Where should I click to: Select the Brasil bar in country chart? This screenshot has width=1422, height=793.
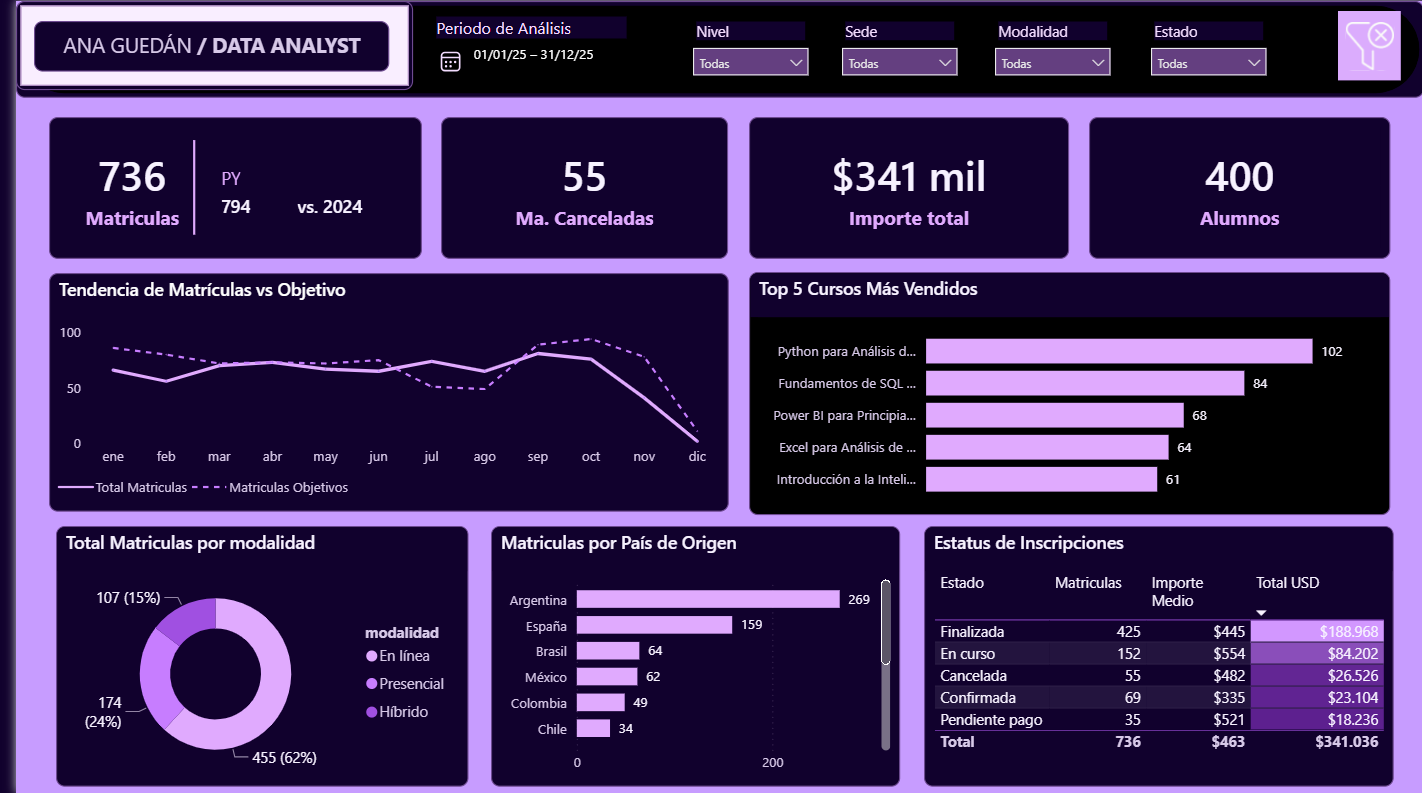coord(608,651)
